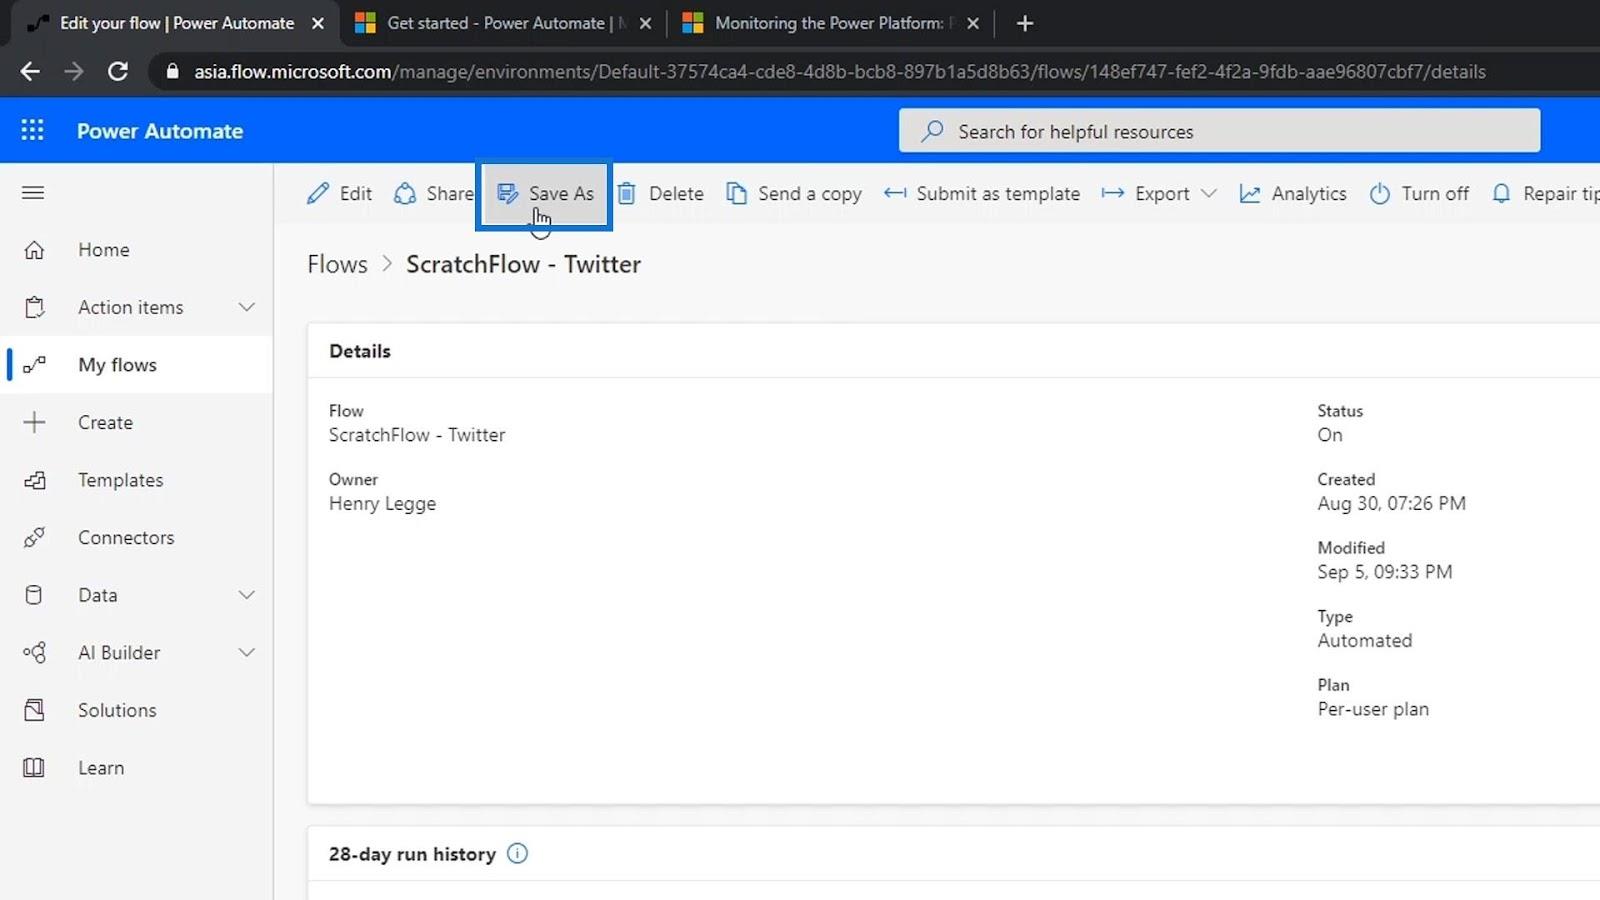Click the Save As button
The image size is (1600, 900).
(545, 193)
